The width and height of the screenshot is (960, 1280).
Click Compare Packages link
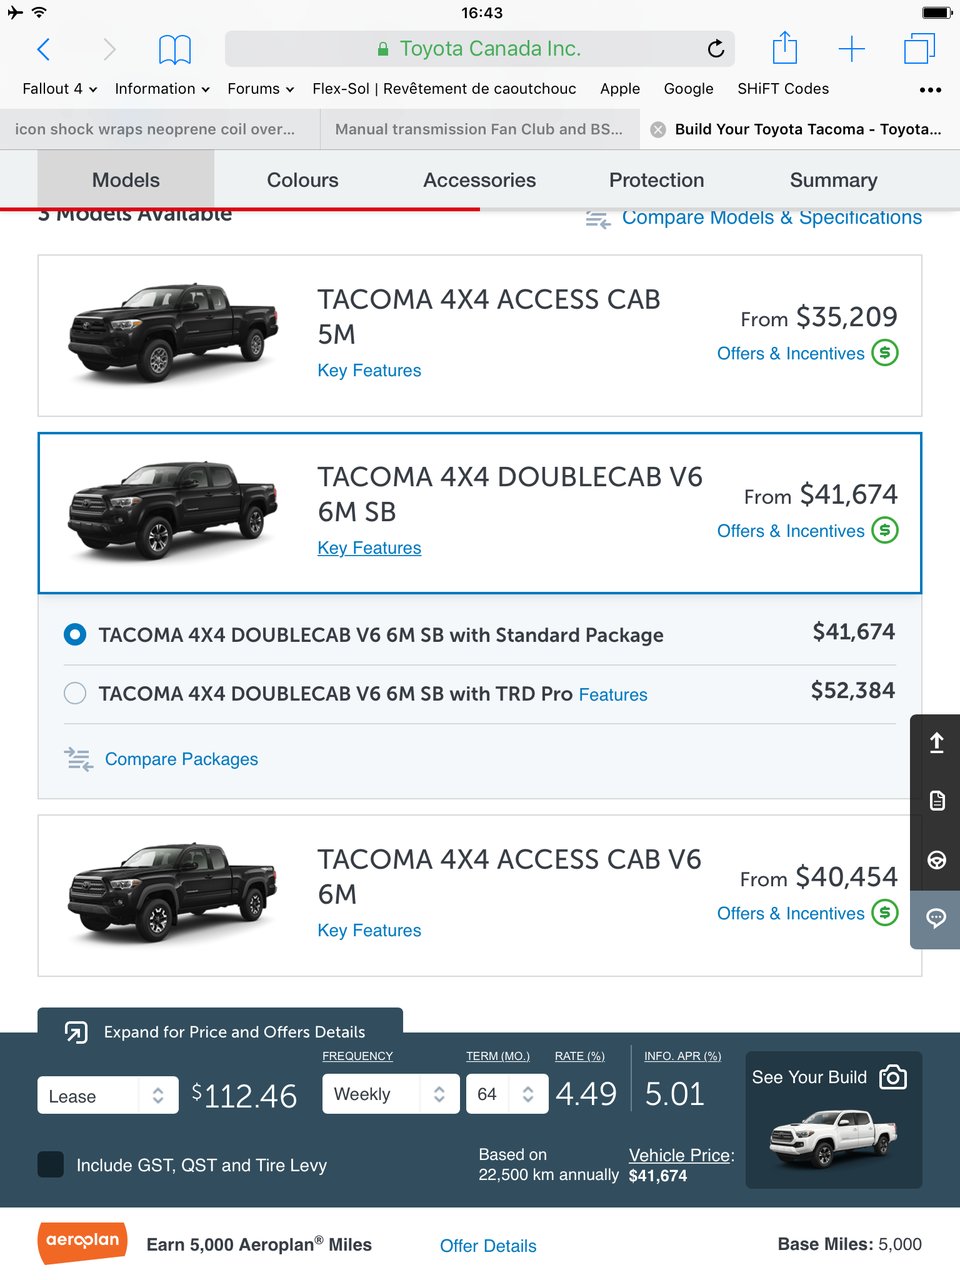181,759
